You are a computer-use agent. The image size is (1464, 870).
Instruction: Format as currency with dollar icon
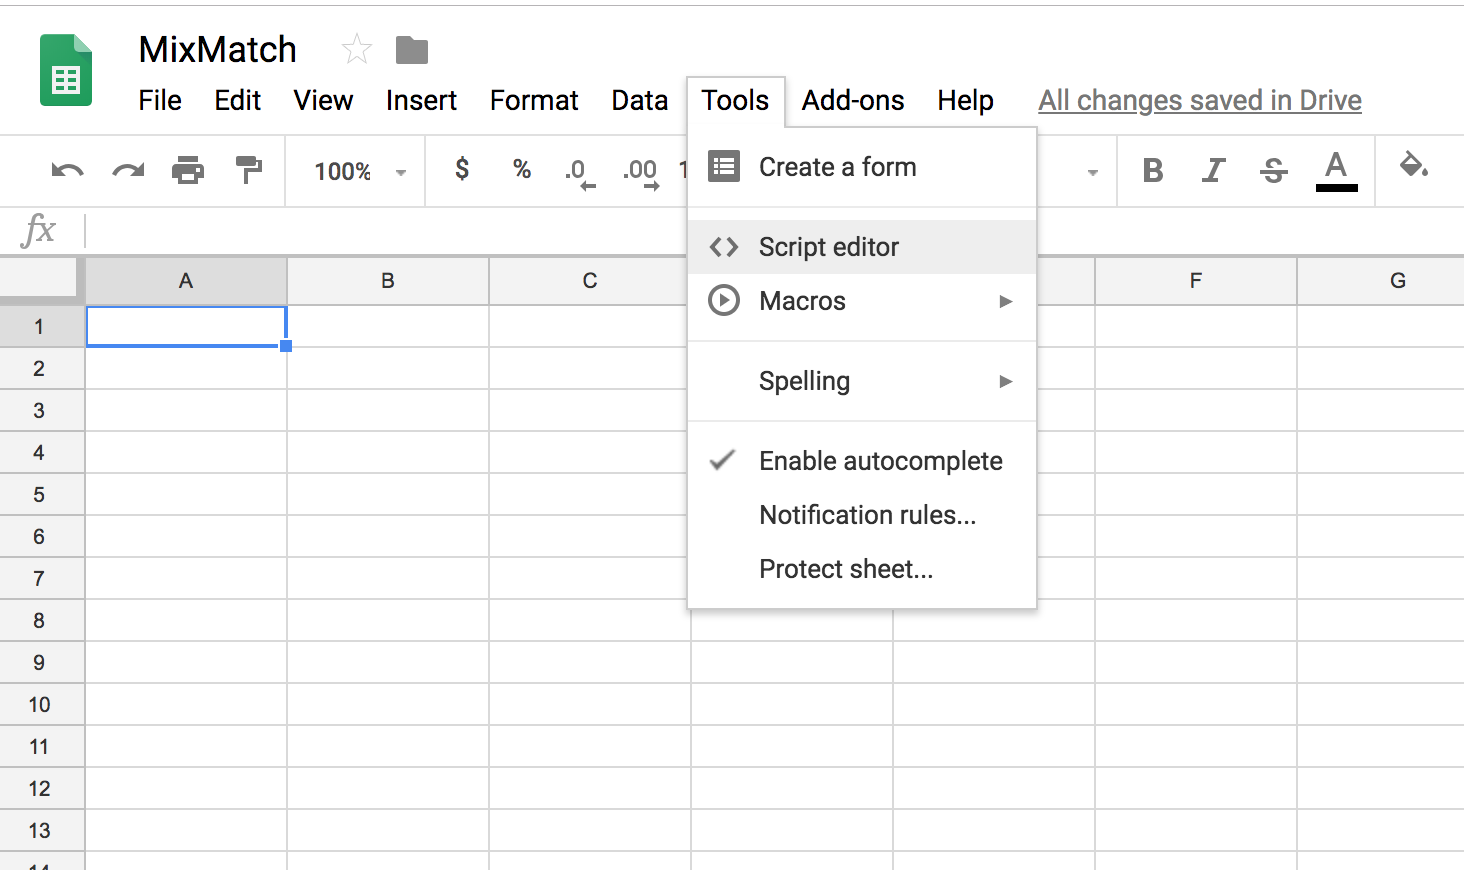tap(461, 169)
